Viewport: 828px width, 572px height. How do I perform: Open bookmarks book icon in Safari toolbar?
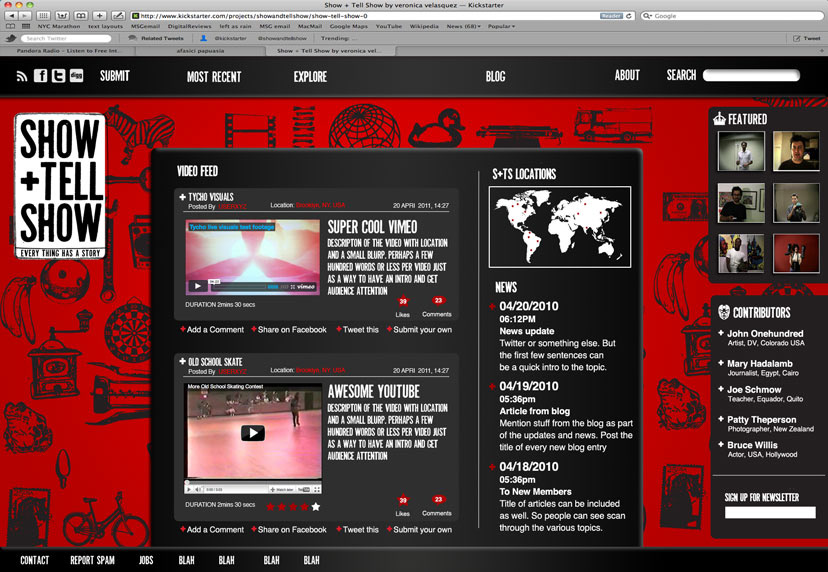click(x=81, y=16)
